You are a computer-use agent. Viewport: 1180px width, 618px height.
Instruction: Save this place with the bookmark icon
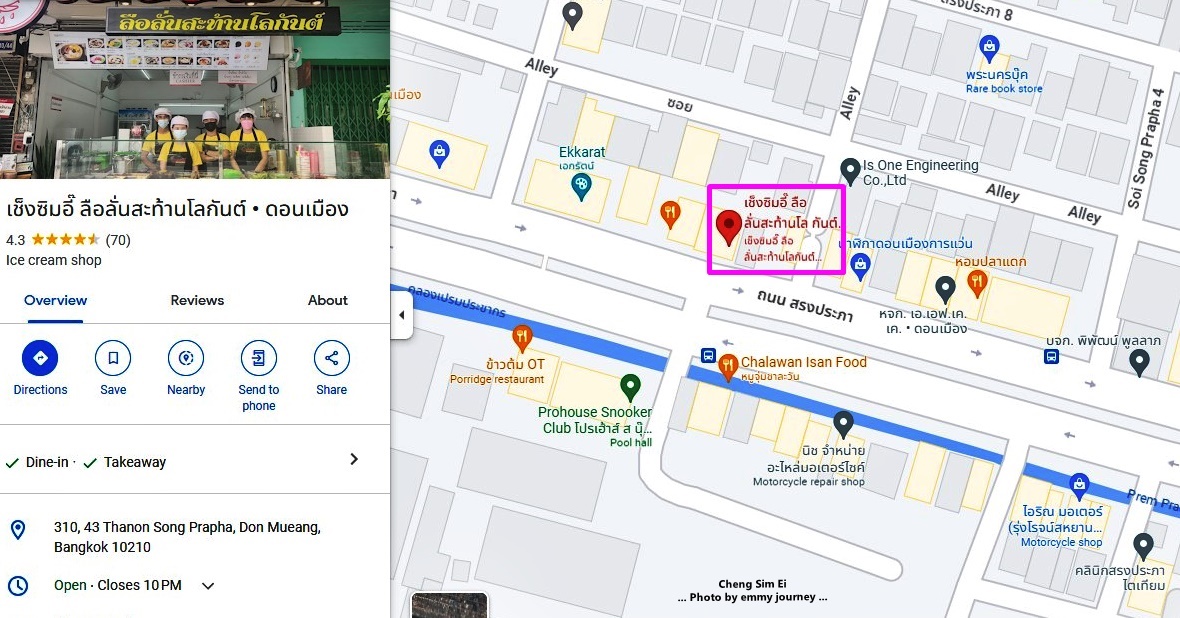pos(113,358)
